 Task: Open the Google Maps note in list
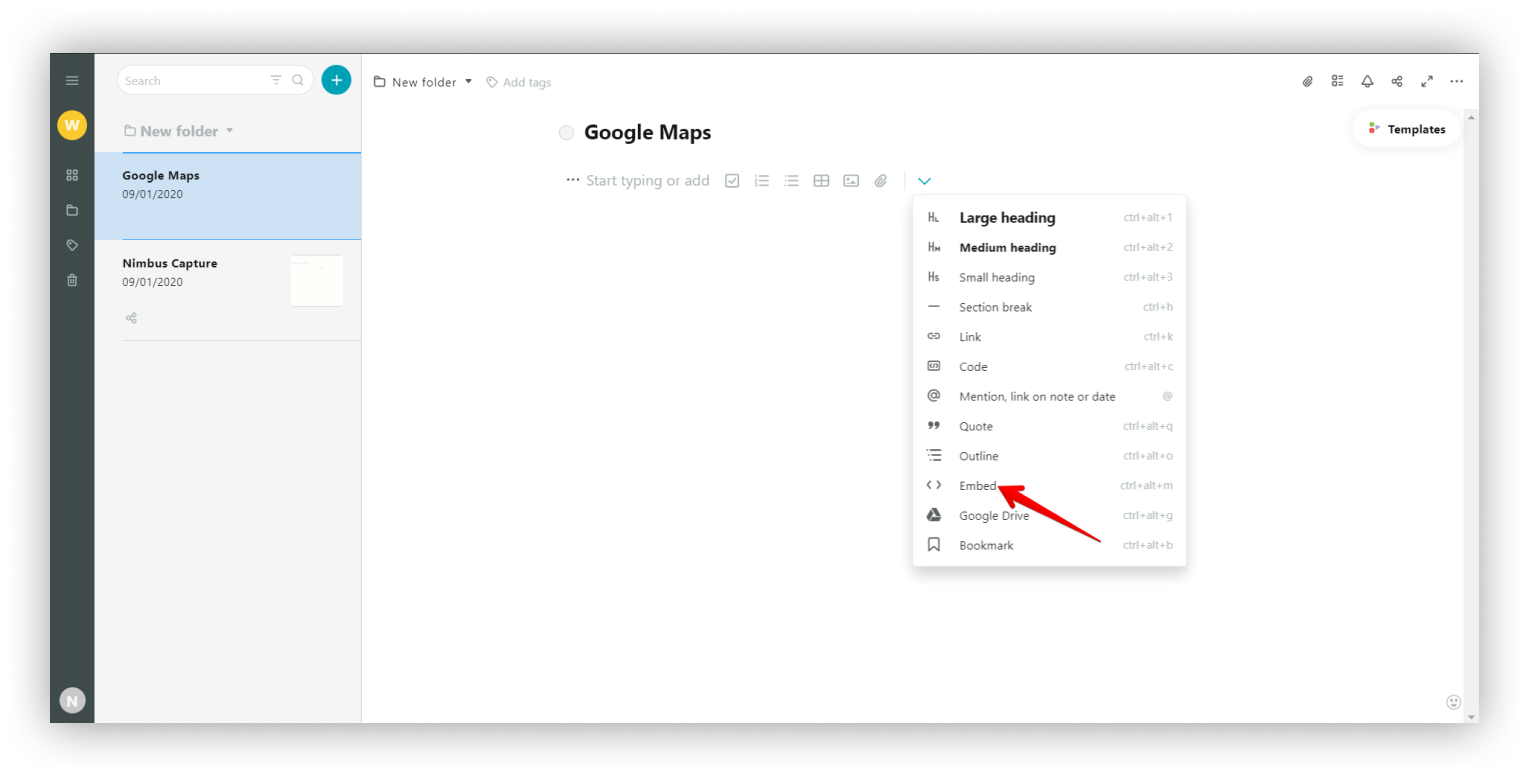click(x=228, y=196)
